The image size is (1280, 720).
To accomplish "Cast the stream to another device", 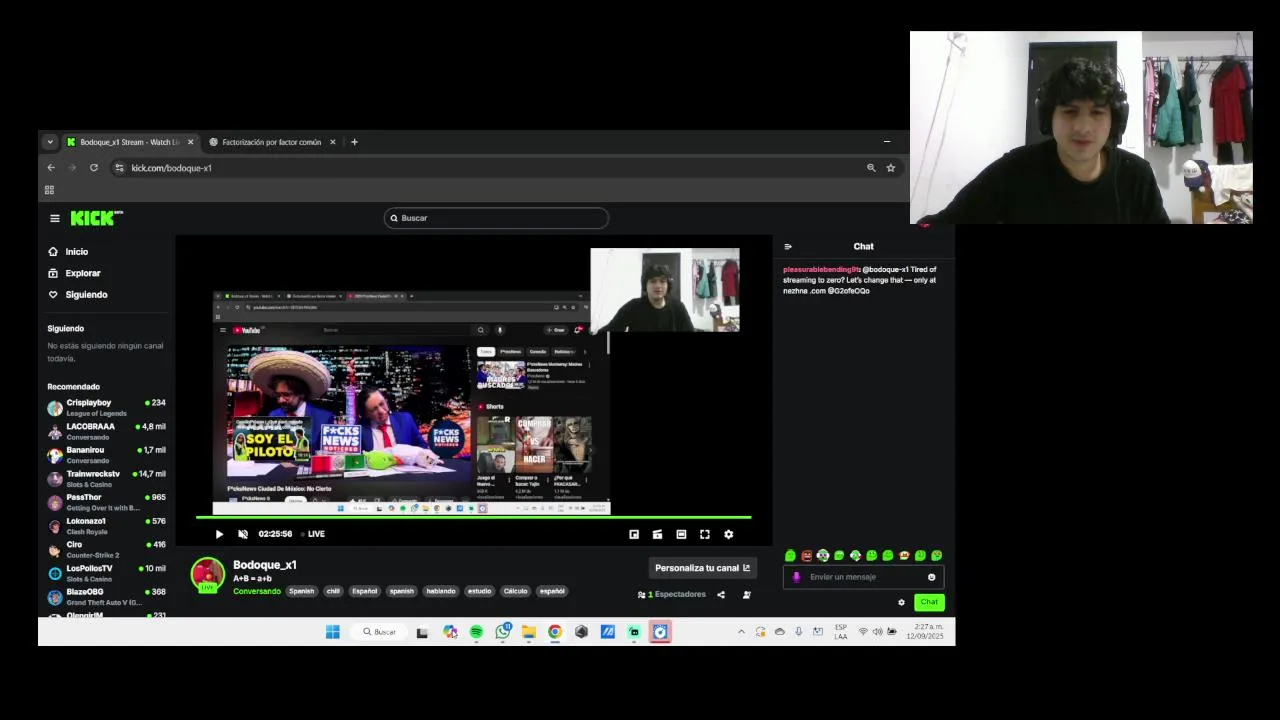I will pos(657,534).
